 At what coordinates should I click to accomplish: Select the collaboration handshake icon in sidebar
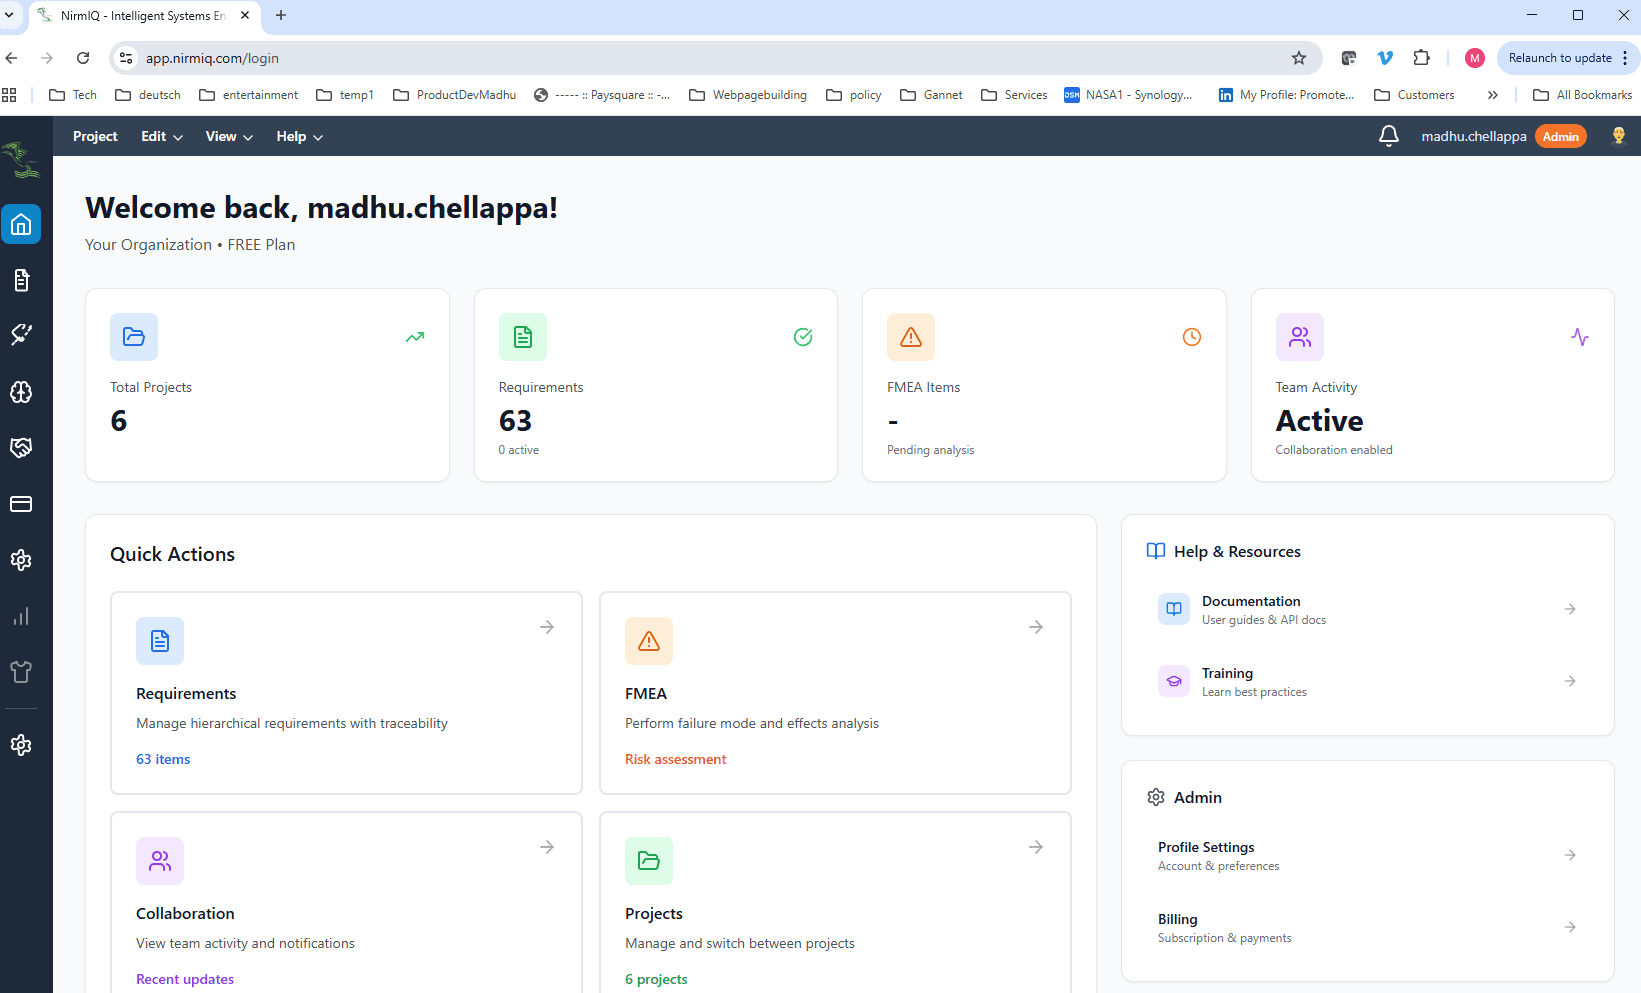[21, 447]
